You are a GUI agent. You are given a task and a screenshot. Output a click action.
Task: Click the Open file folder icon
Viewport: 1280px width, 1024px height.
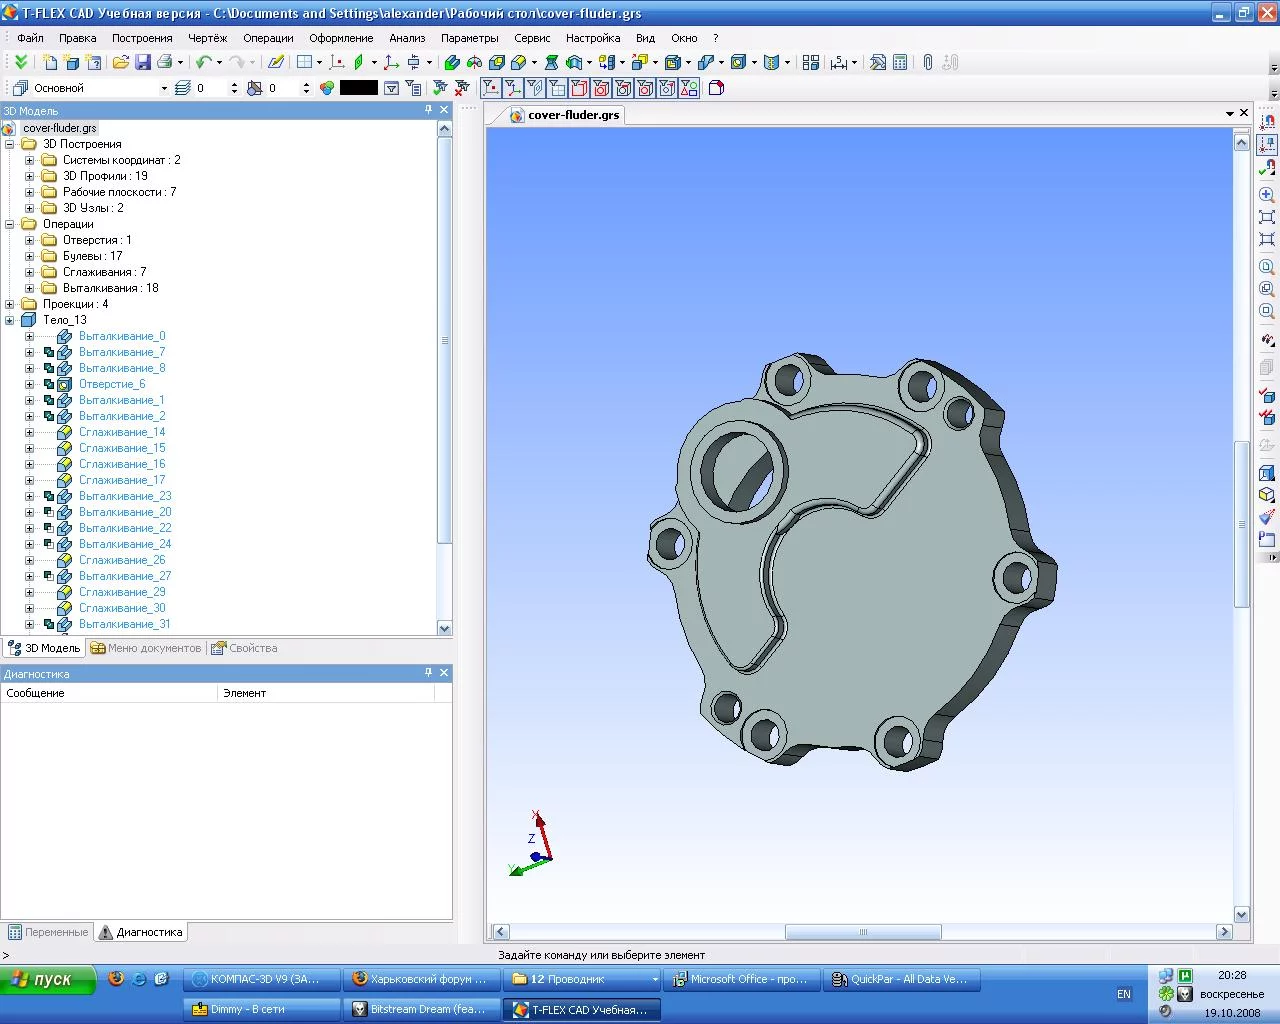click(121, 62)
